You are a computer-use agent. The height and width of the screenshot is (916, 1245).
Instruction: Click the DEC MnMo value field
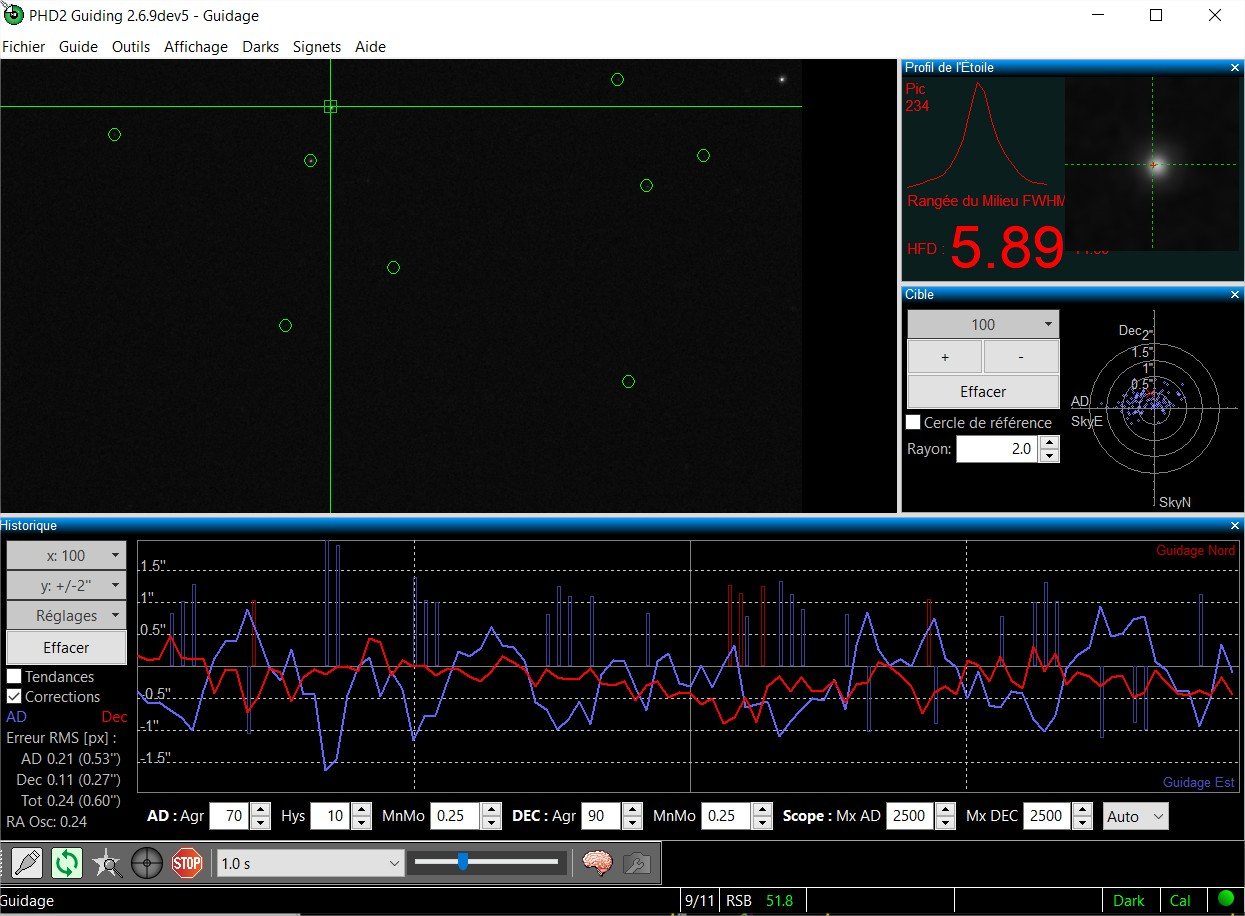point(728,816)
